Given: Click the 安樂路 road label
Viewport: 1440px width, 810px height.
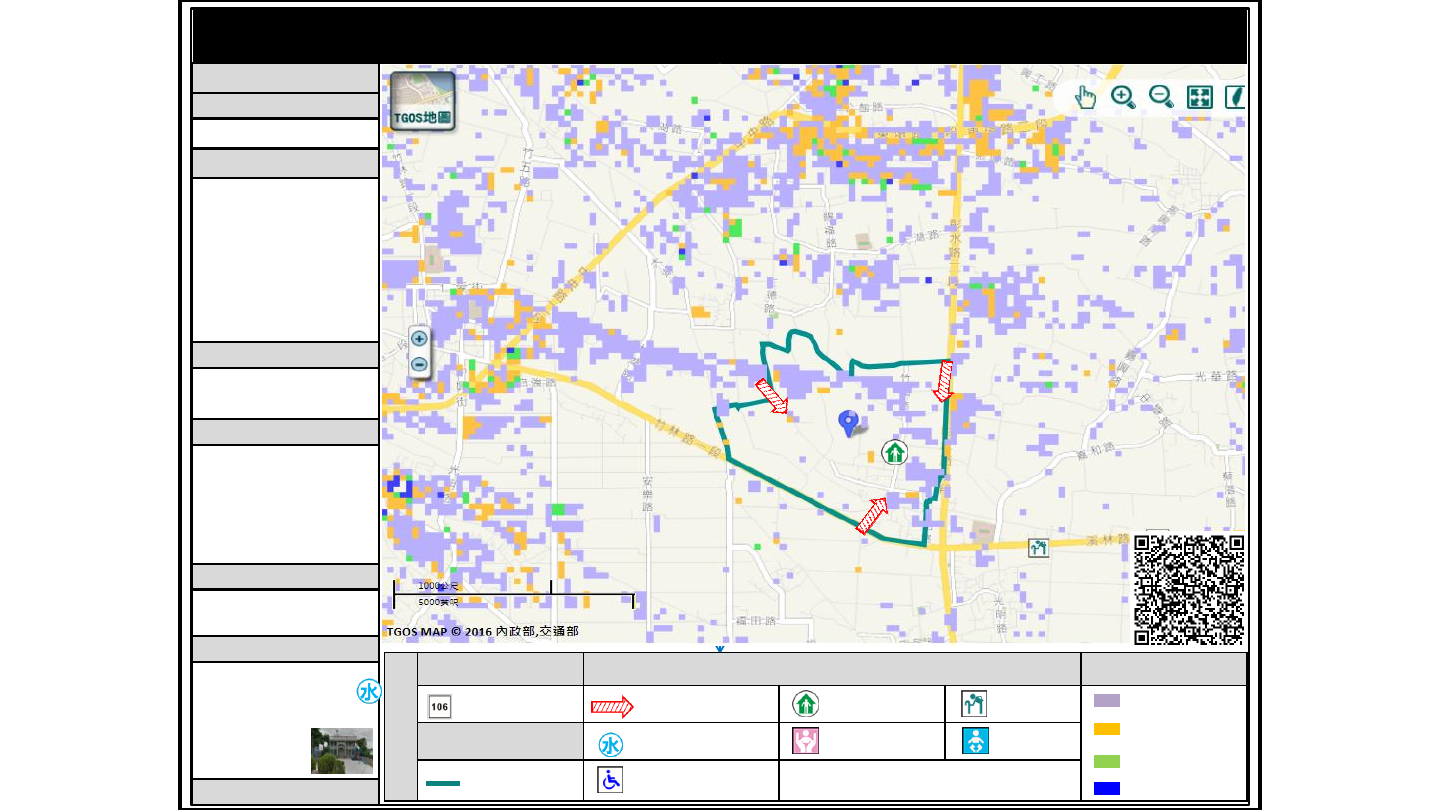Looking at the screenshot, I should (x=647, y=496).
